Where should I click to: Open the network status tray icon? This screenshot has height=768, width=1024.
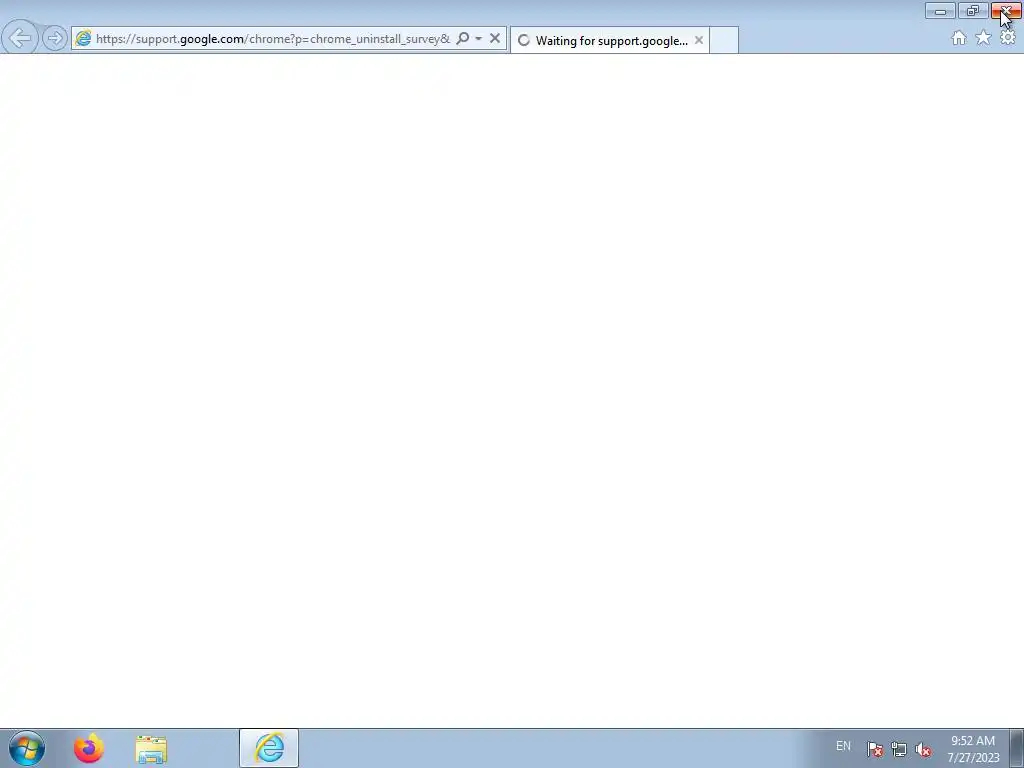coord(899,749)
